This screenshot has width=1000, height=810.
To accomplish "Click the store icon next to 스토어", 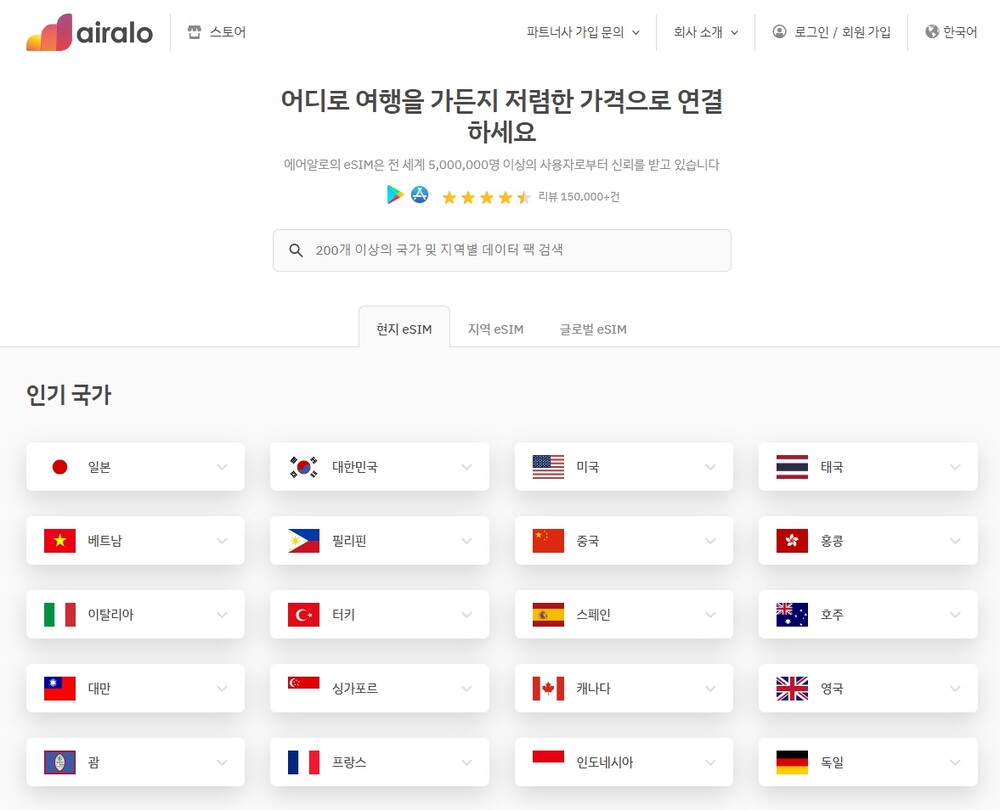I will [x=194, y=32].
